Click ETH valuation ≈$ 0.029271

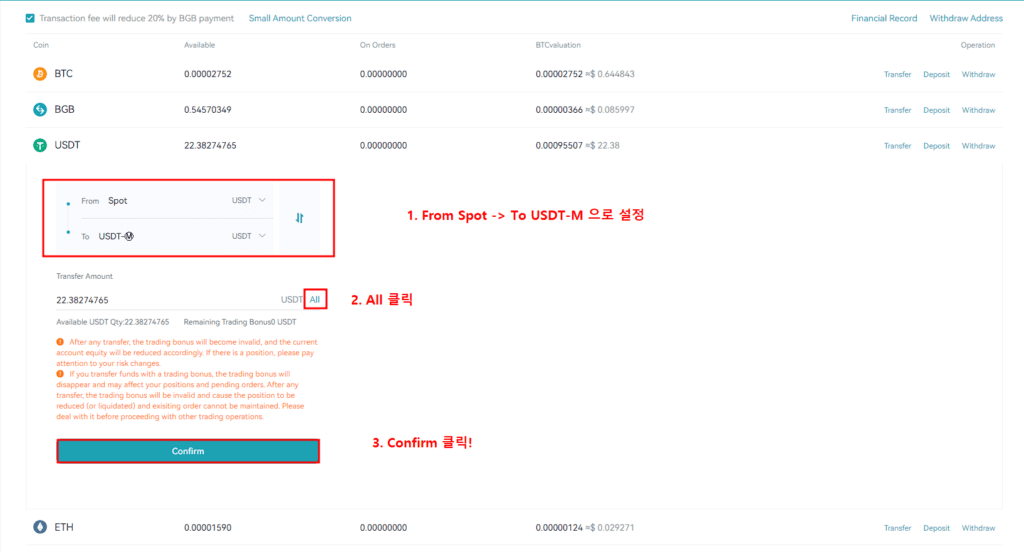click(x=610, y=528)
